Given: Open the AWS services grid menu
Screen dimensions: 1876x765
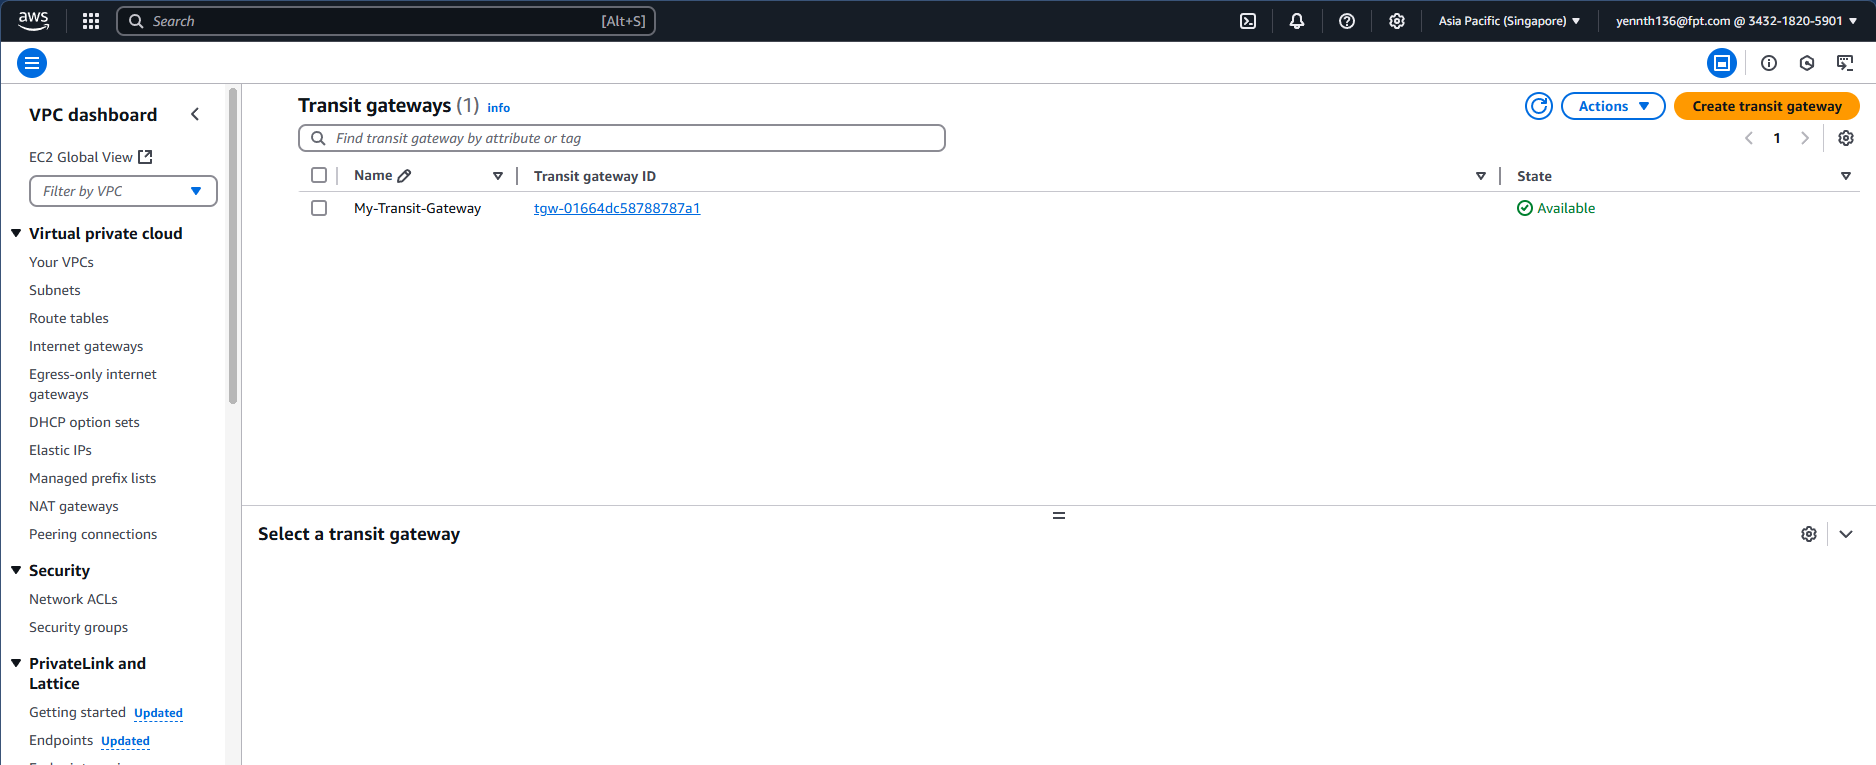Looking at the screenshot, I should pyautogui.click(x=91, y=21).
